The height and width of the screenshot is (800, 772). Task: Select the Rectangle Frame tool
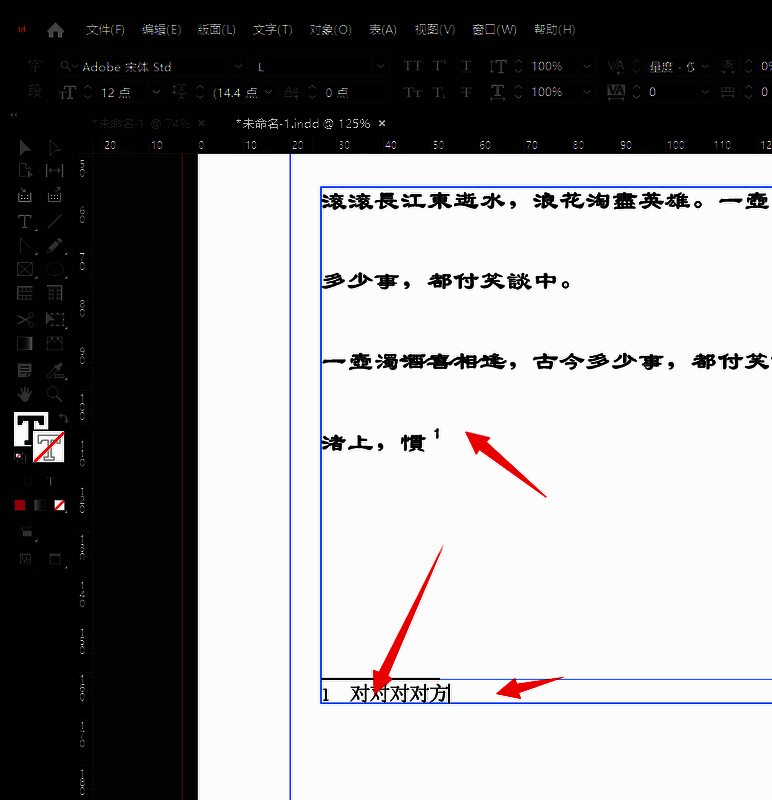tap(26, 270)
